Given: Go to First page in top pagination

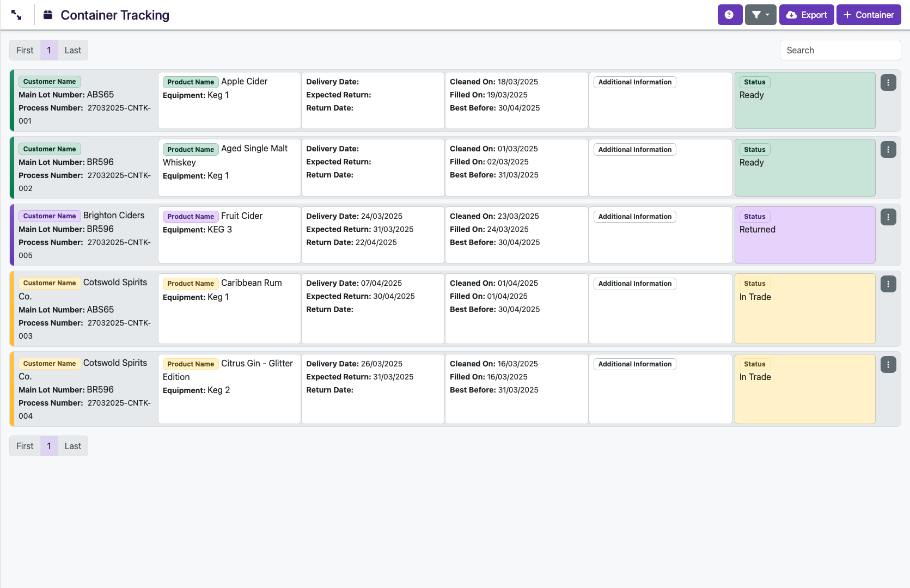Looking at the screenshot, I should pos(25,50).
